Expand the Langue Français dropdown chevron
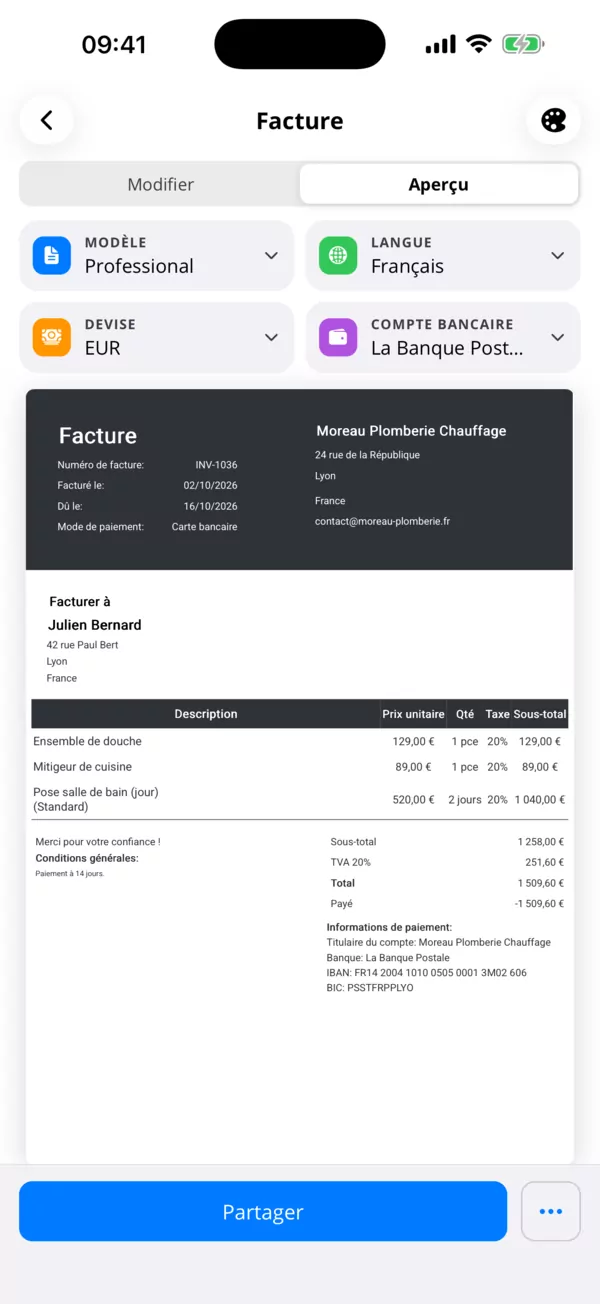The width and height of the screenshot is (600, 1304). click(x=558, y=255)
